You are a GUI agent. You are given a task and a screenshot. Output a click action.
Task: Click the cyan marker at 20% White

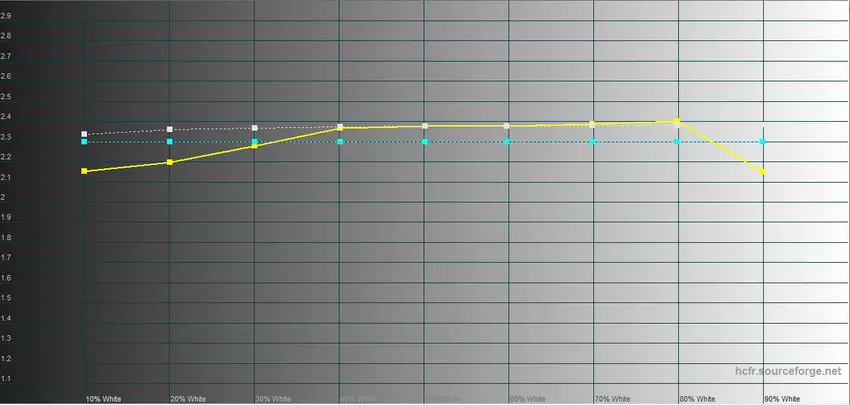click(x=170, y=142)
